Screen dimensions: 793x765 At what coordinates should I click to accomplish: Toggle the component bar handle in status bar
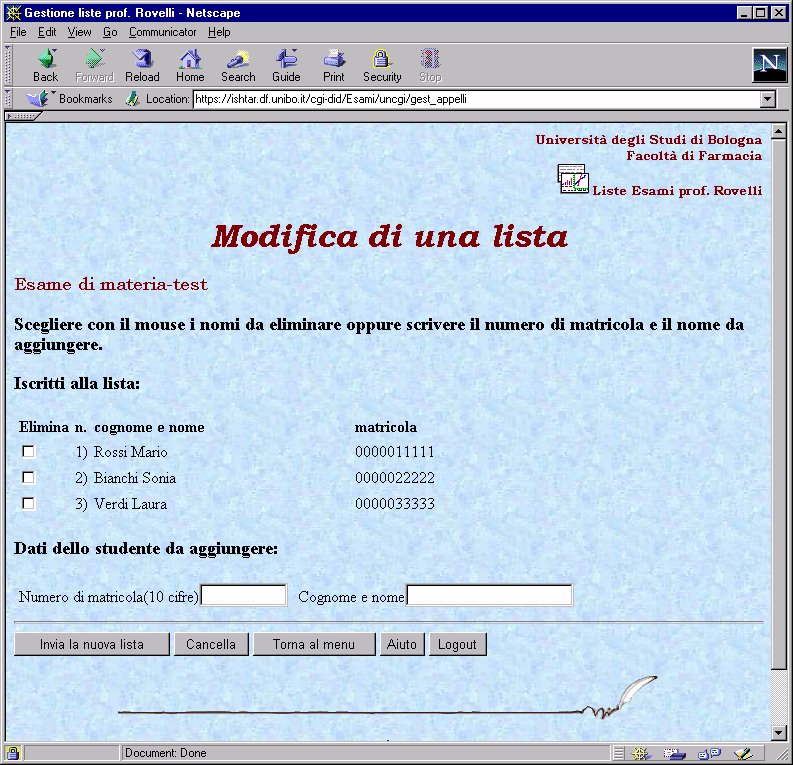619,754
